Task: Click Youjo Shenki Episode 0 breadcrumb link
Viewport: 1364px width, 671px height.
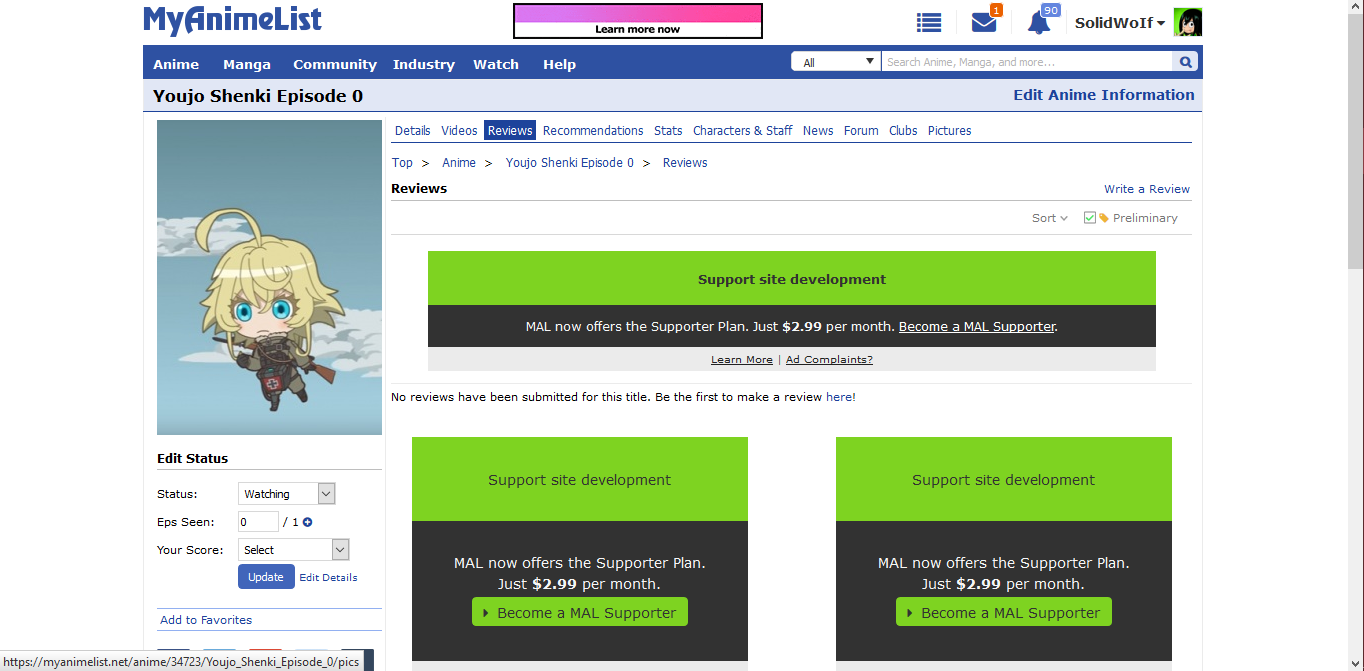Action: tap(570, 163)
